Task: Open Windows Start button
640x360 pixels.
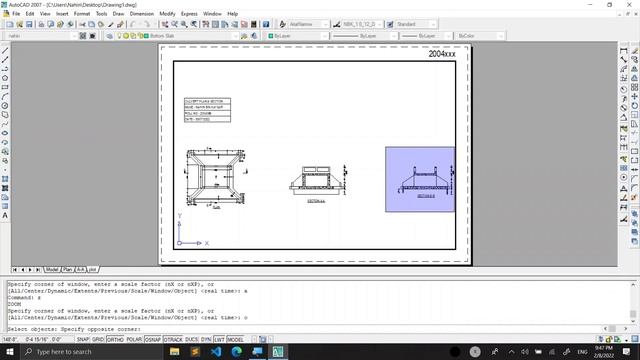Action: point(10,352)
